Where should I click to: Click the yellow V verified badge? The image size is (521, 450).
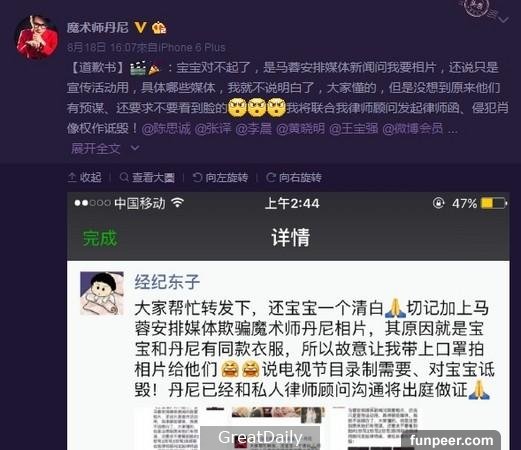[141, 27]
